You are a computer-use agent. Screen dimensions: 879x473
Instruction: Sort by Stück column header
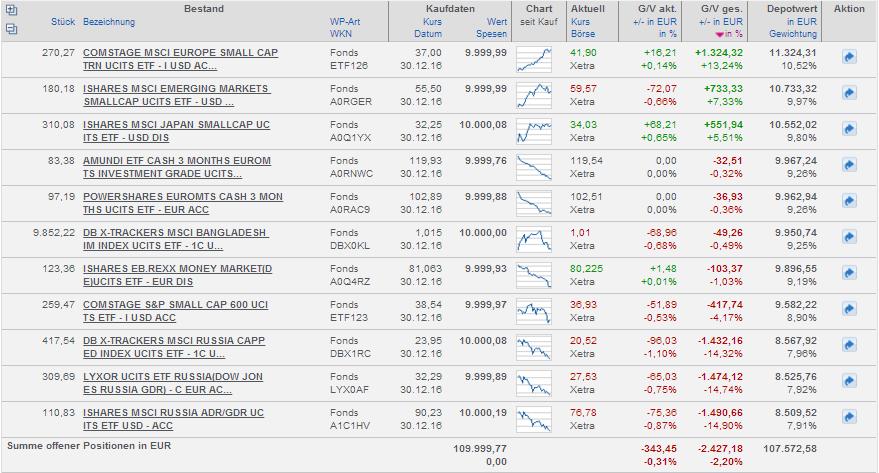[63, 22]
